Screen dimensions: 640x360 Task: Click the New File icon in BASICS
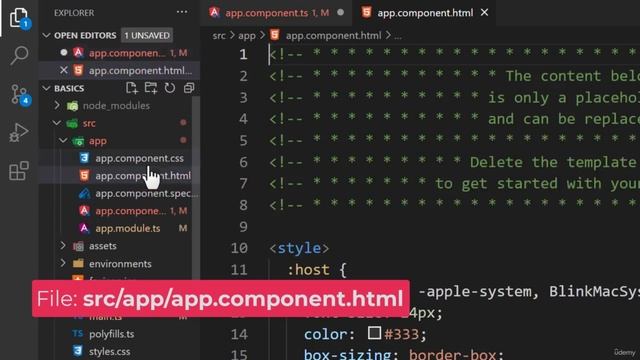131,88
